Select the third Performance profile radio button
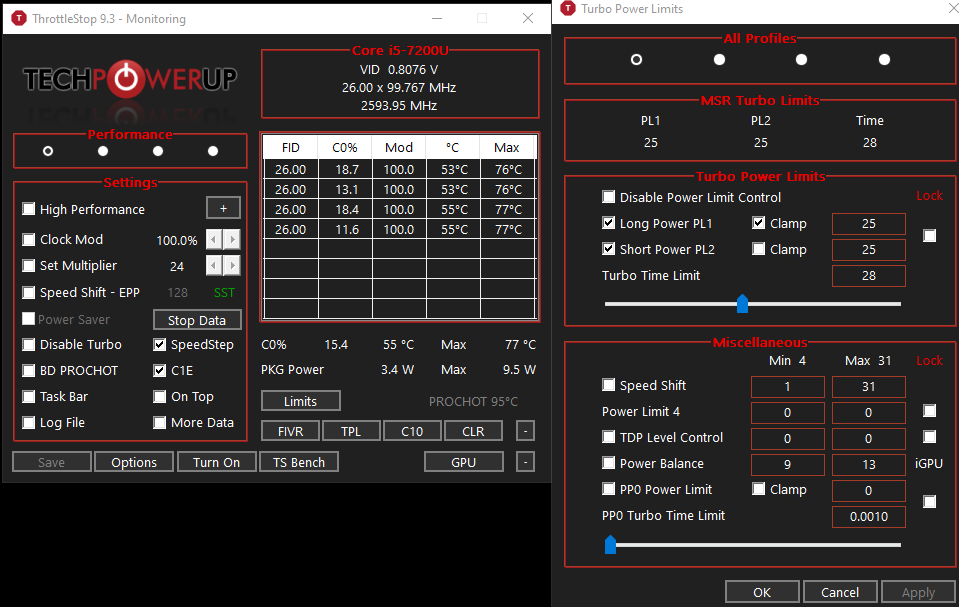The width and height of the screenshot is (959, 607). pos(158,151)
